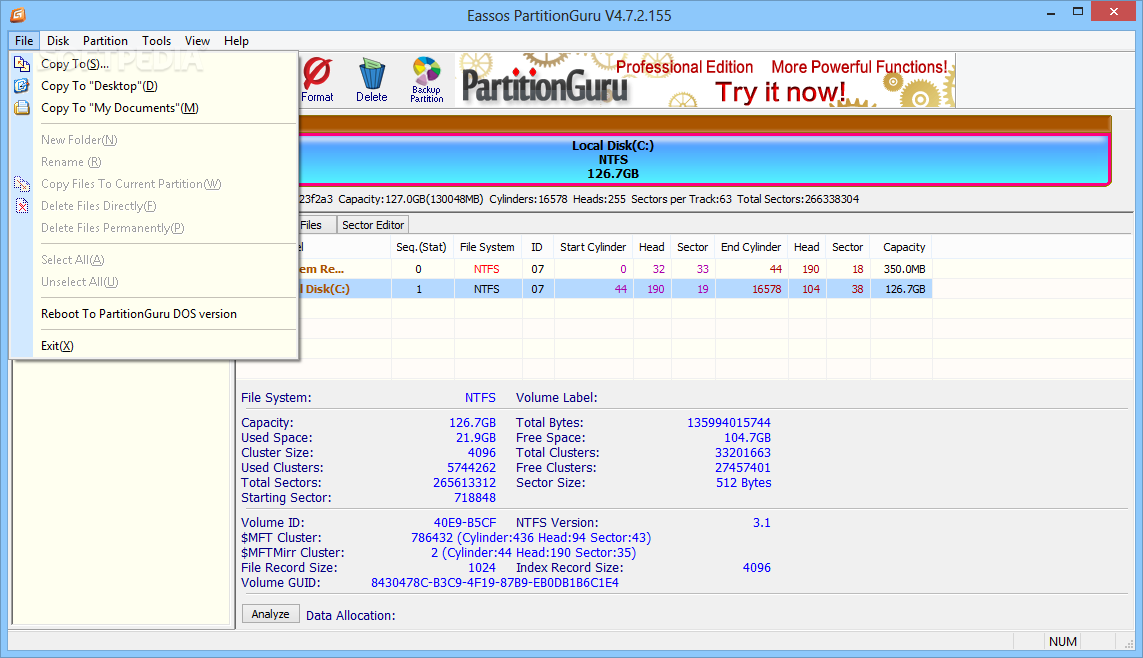Click the Backup Partition toolbar icon

coord(426,80)
